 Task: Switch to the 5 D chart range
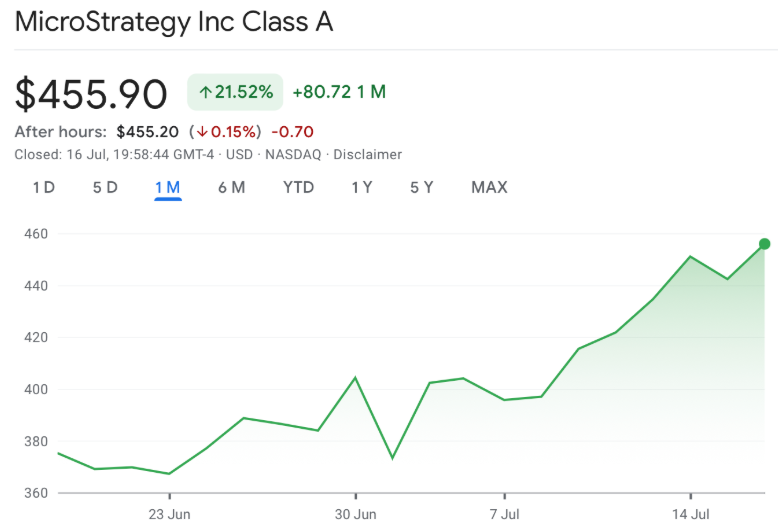(x=105, y=187)
